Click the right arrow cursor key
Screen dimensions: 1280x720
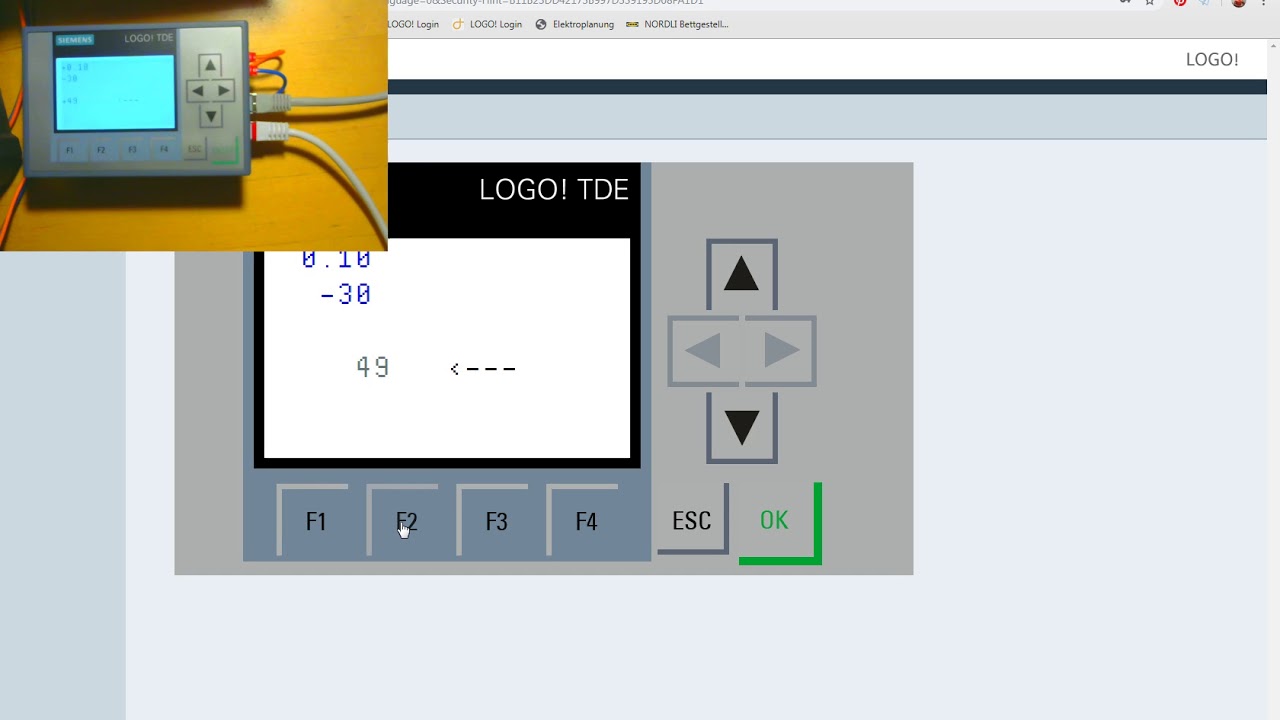point(780,351)
